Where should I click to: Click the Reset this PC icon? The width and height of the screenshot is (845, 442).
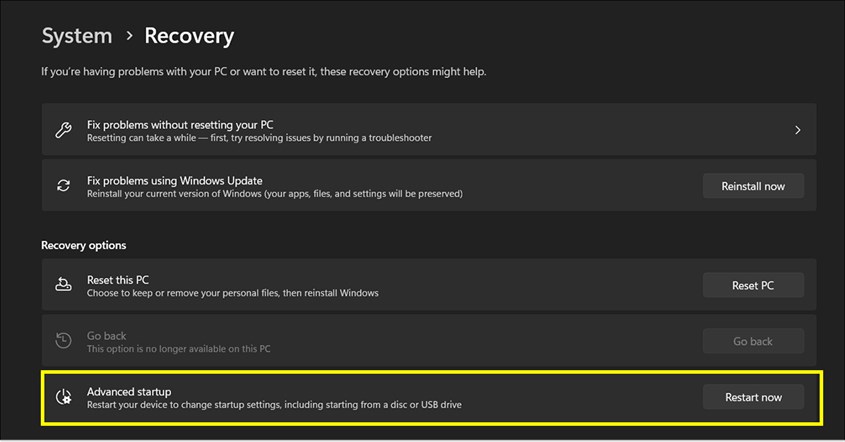(x=63, y=285)
